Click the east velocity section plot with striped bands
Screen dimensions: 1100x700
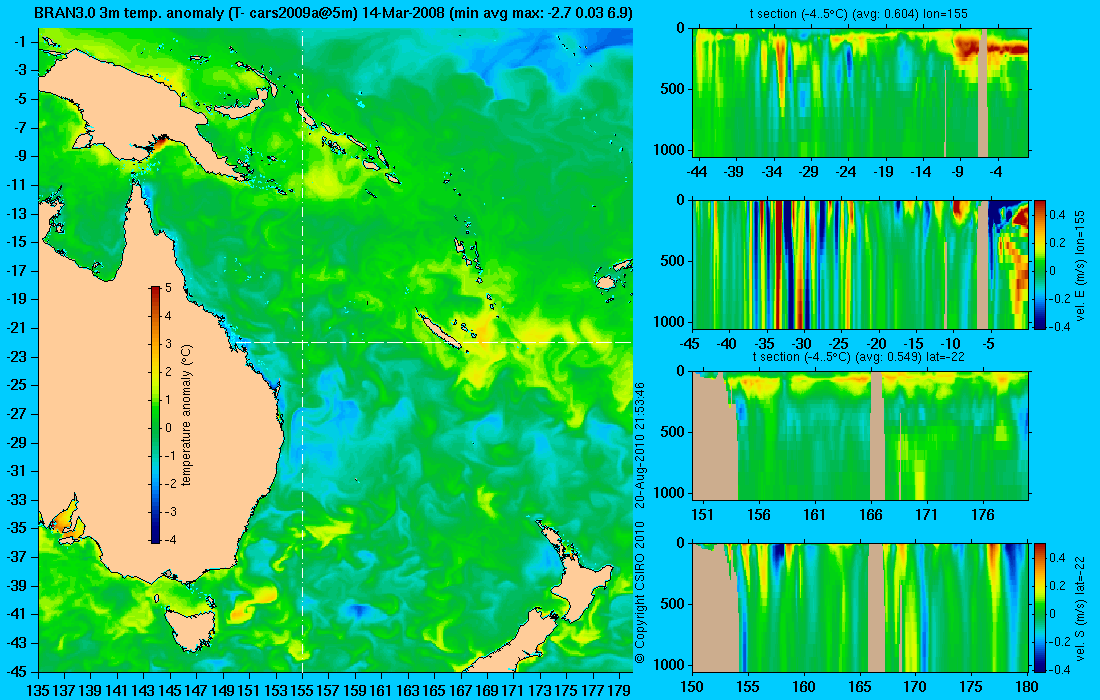tap(860, 264)
